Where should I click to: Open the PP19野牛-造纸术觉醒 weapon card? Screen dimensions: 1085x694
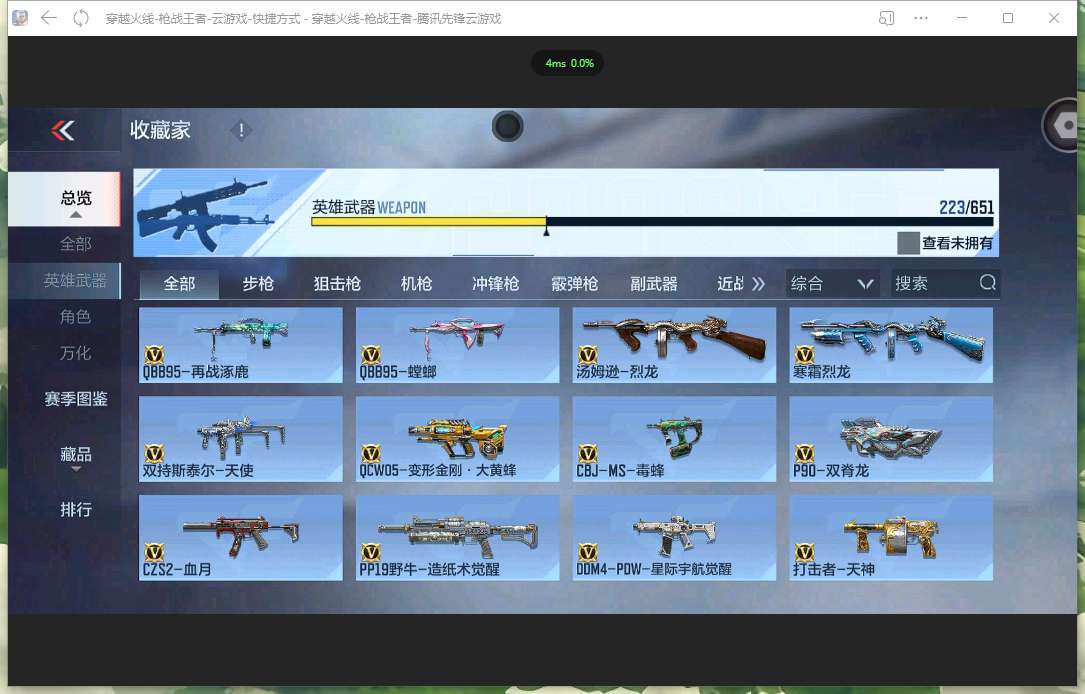point(457,538)
